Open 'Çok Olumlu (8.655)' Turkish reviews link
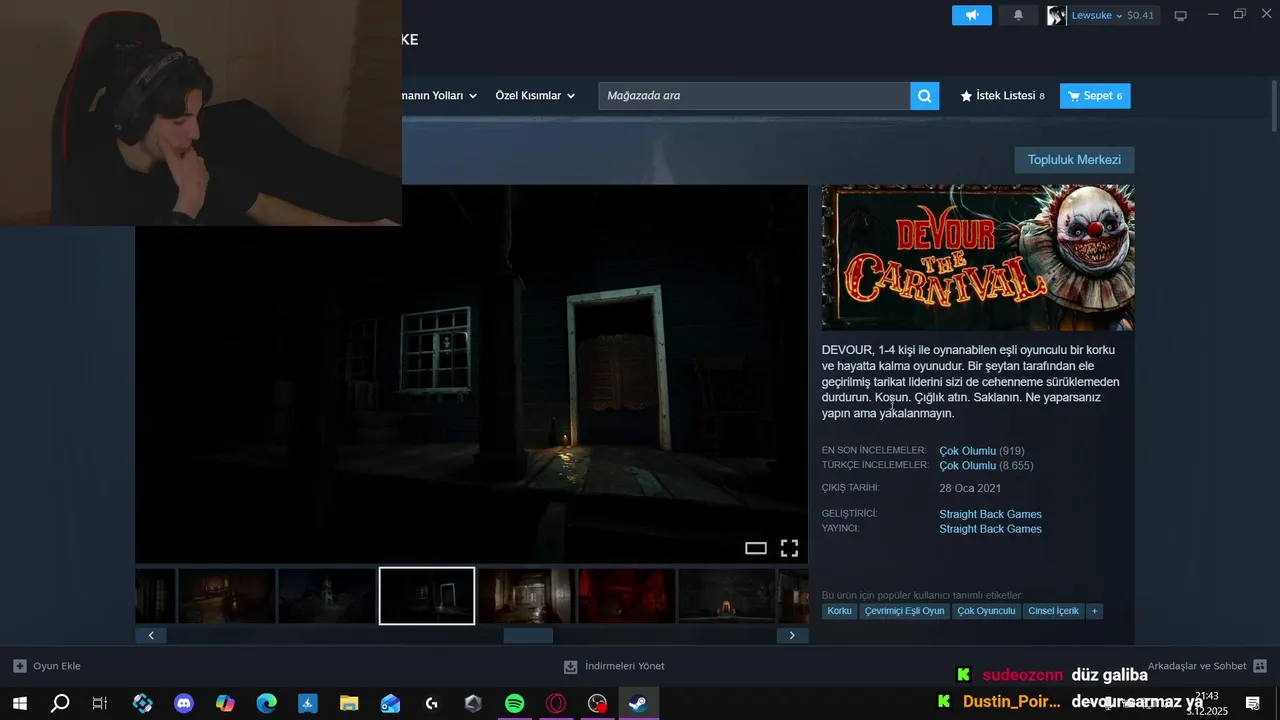 coord(986,466)
